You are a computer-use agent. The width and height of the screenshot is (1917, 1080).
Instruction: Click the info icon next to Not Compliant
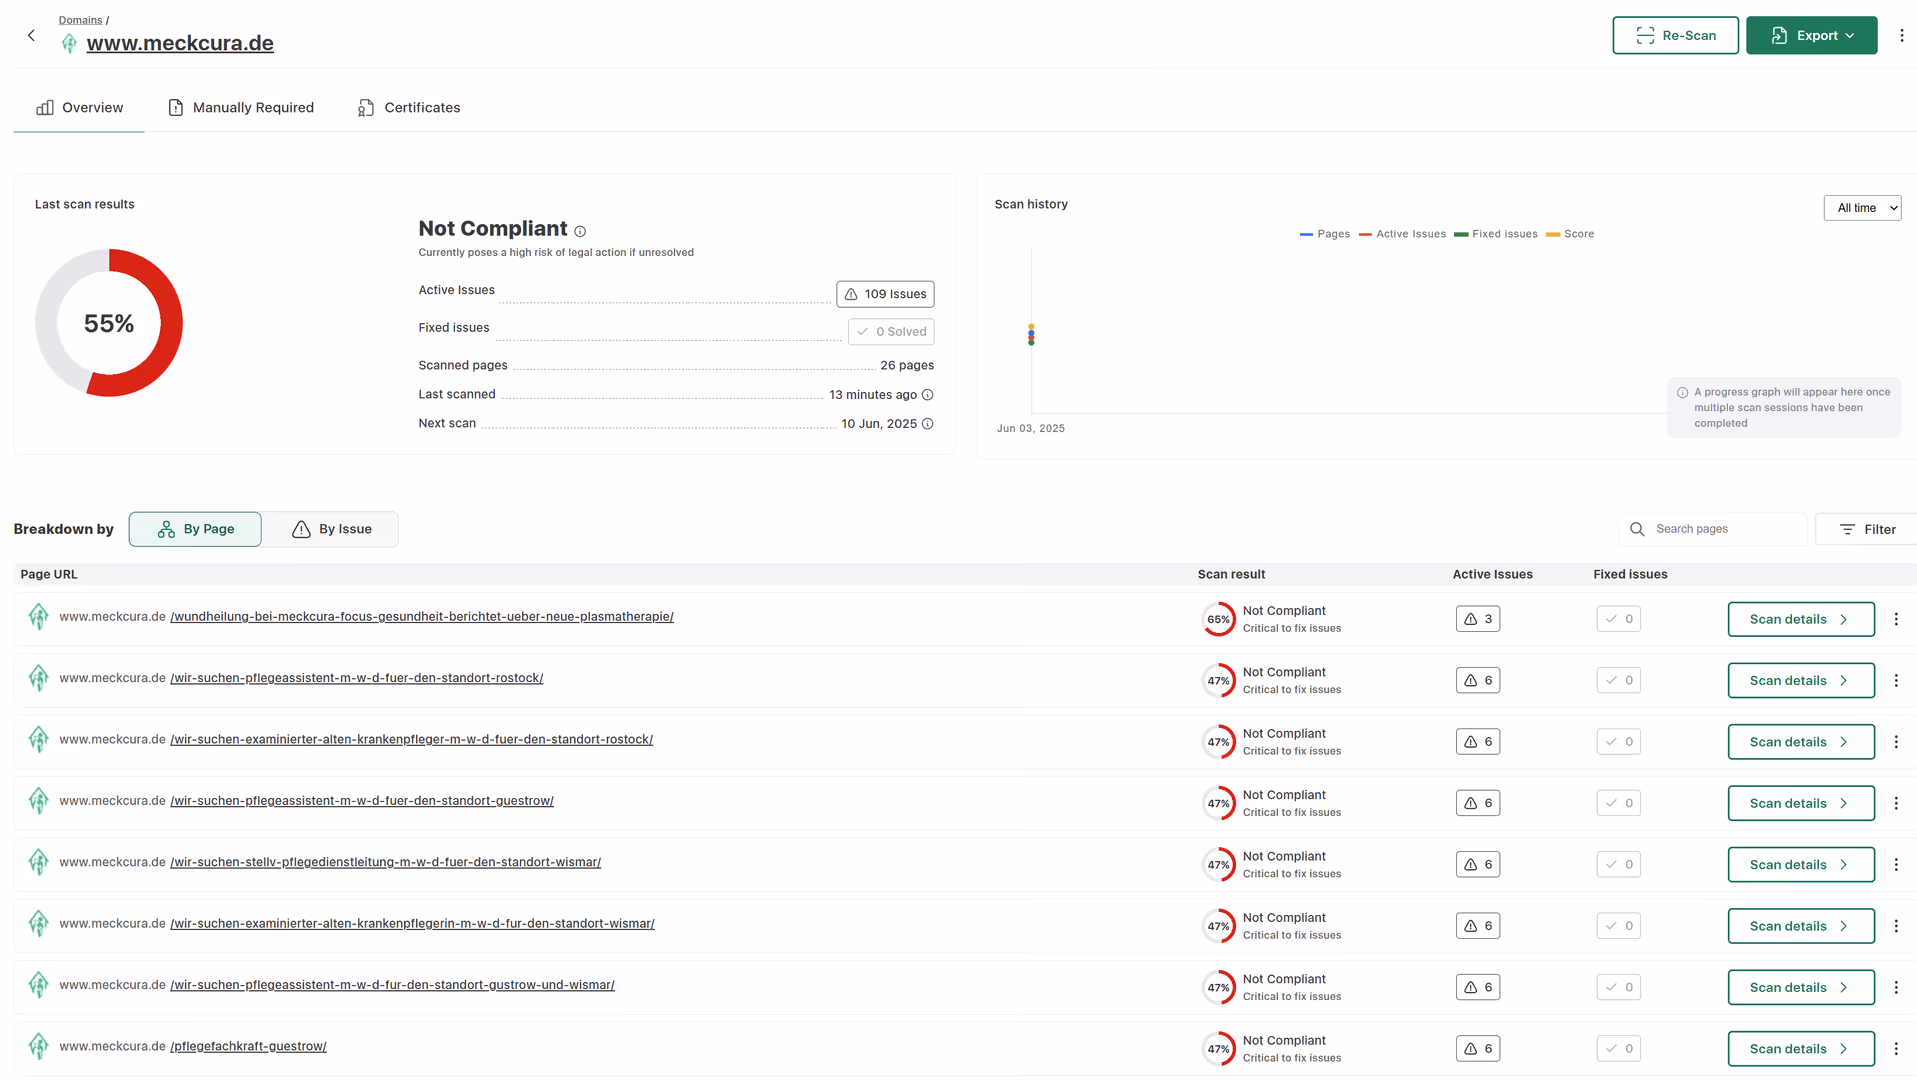pyautogui.click(x=580, y=231)
